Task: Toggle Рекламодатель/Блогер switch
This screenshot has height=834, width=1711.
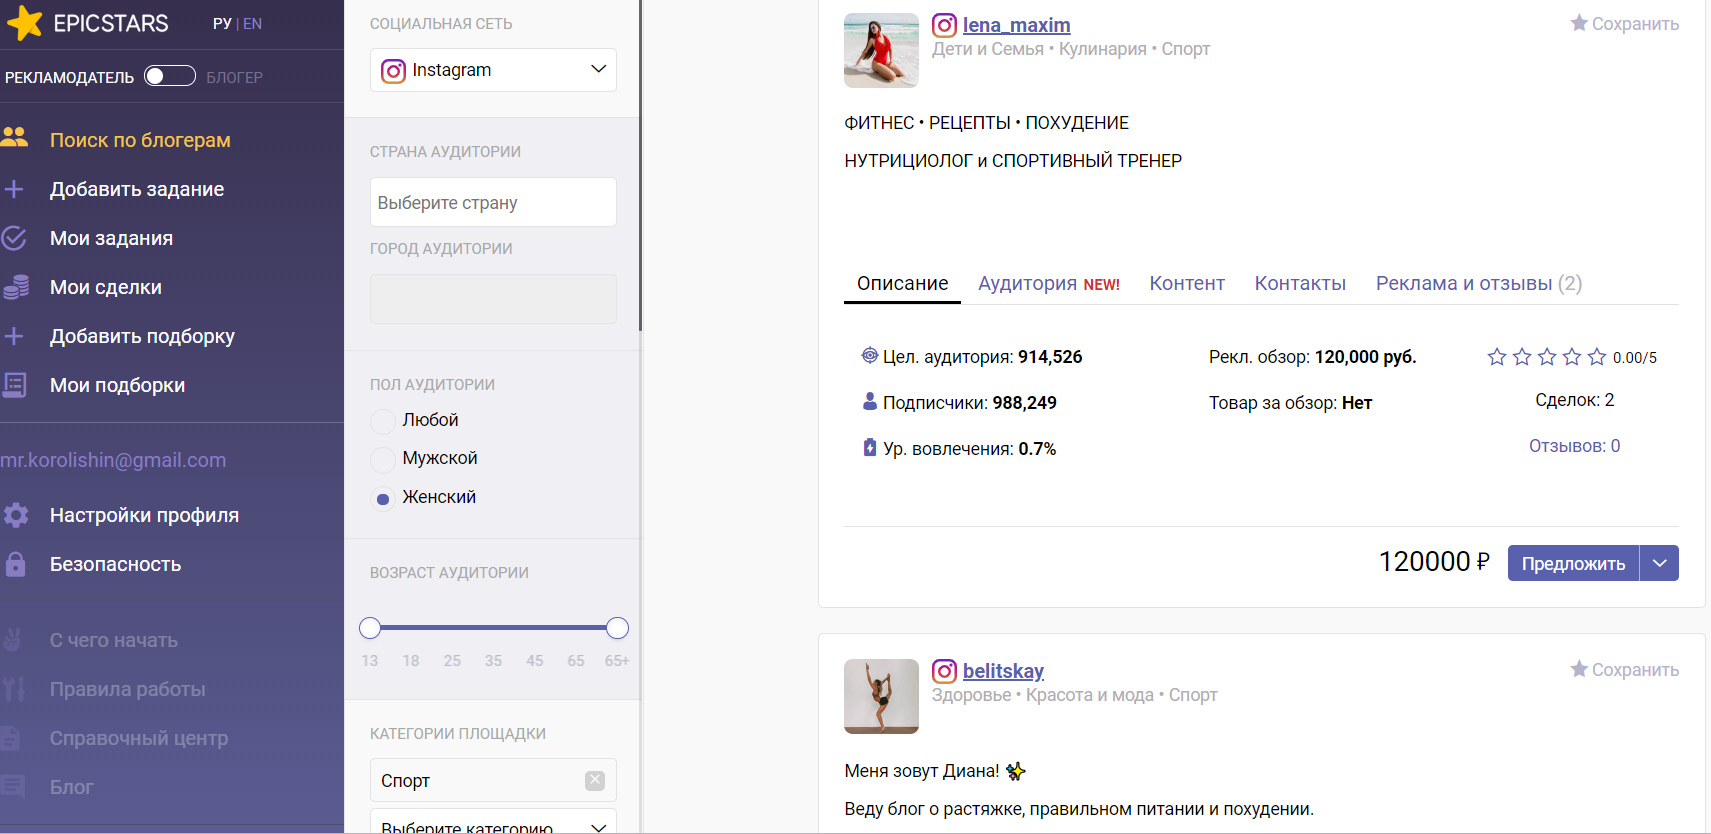Action: click(x=169, y=76)
